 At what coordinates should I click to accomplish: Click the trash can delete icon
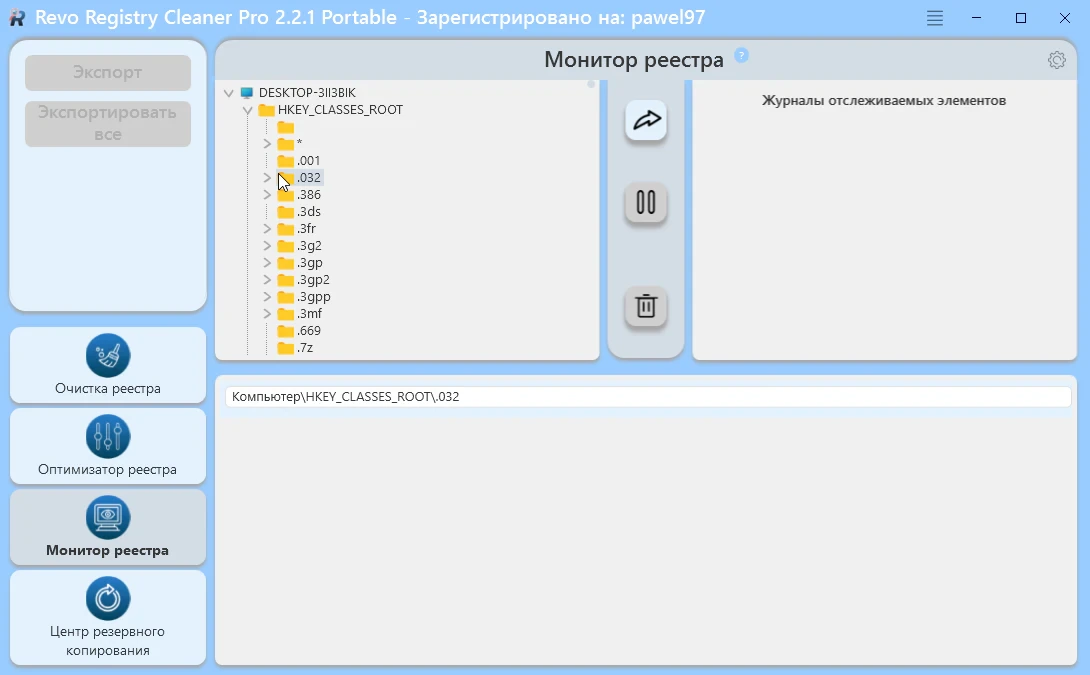pos(646,306)
